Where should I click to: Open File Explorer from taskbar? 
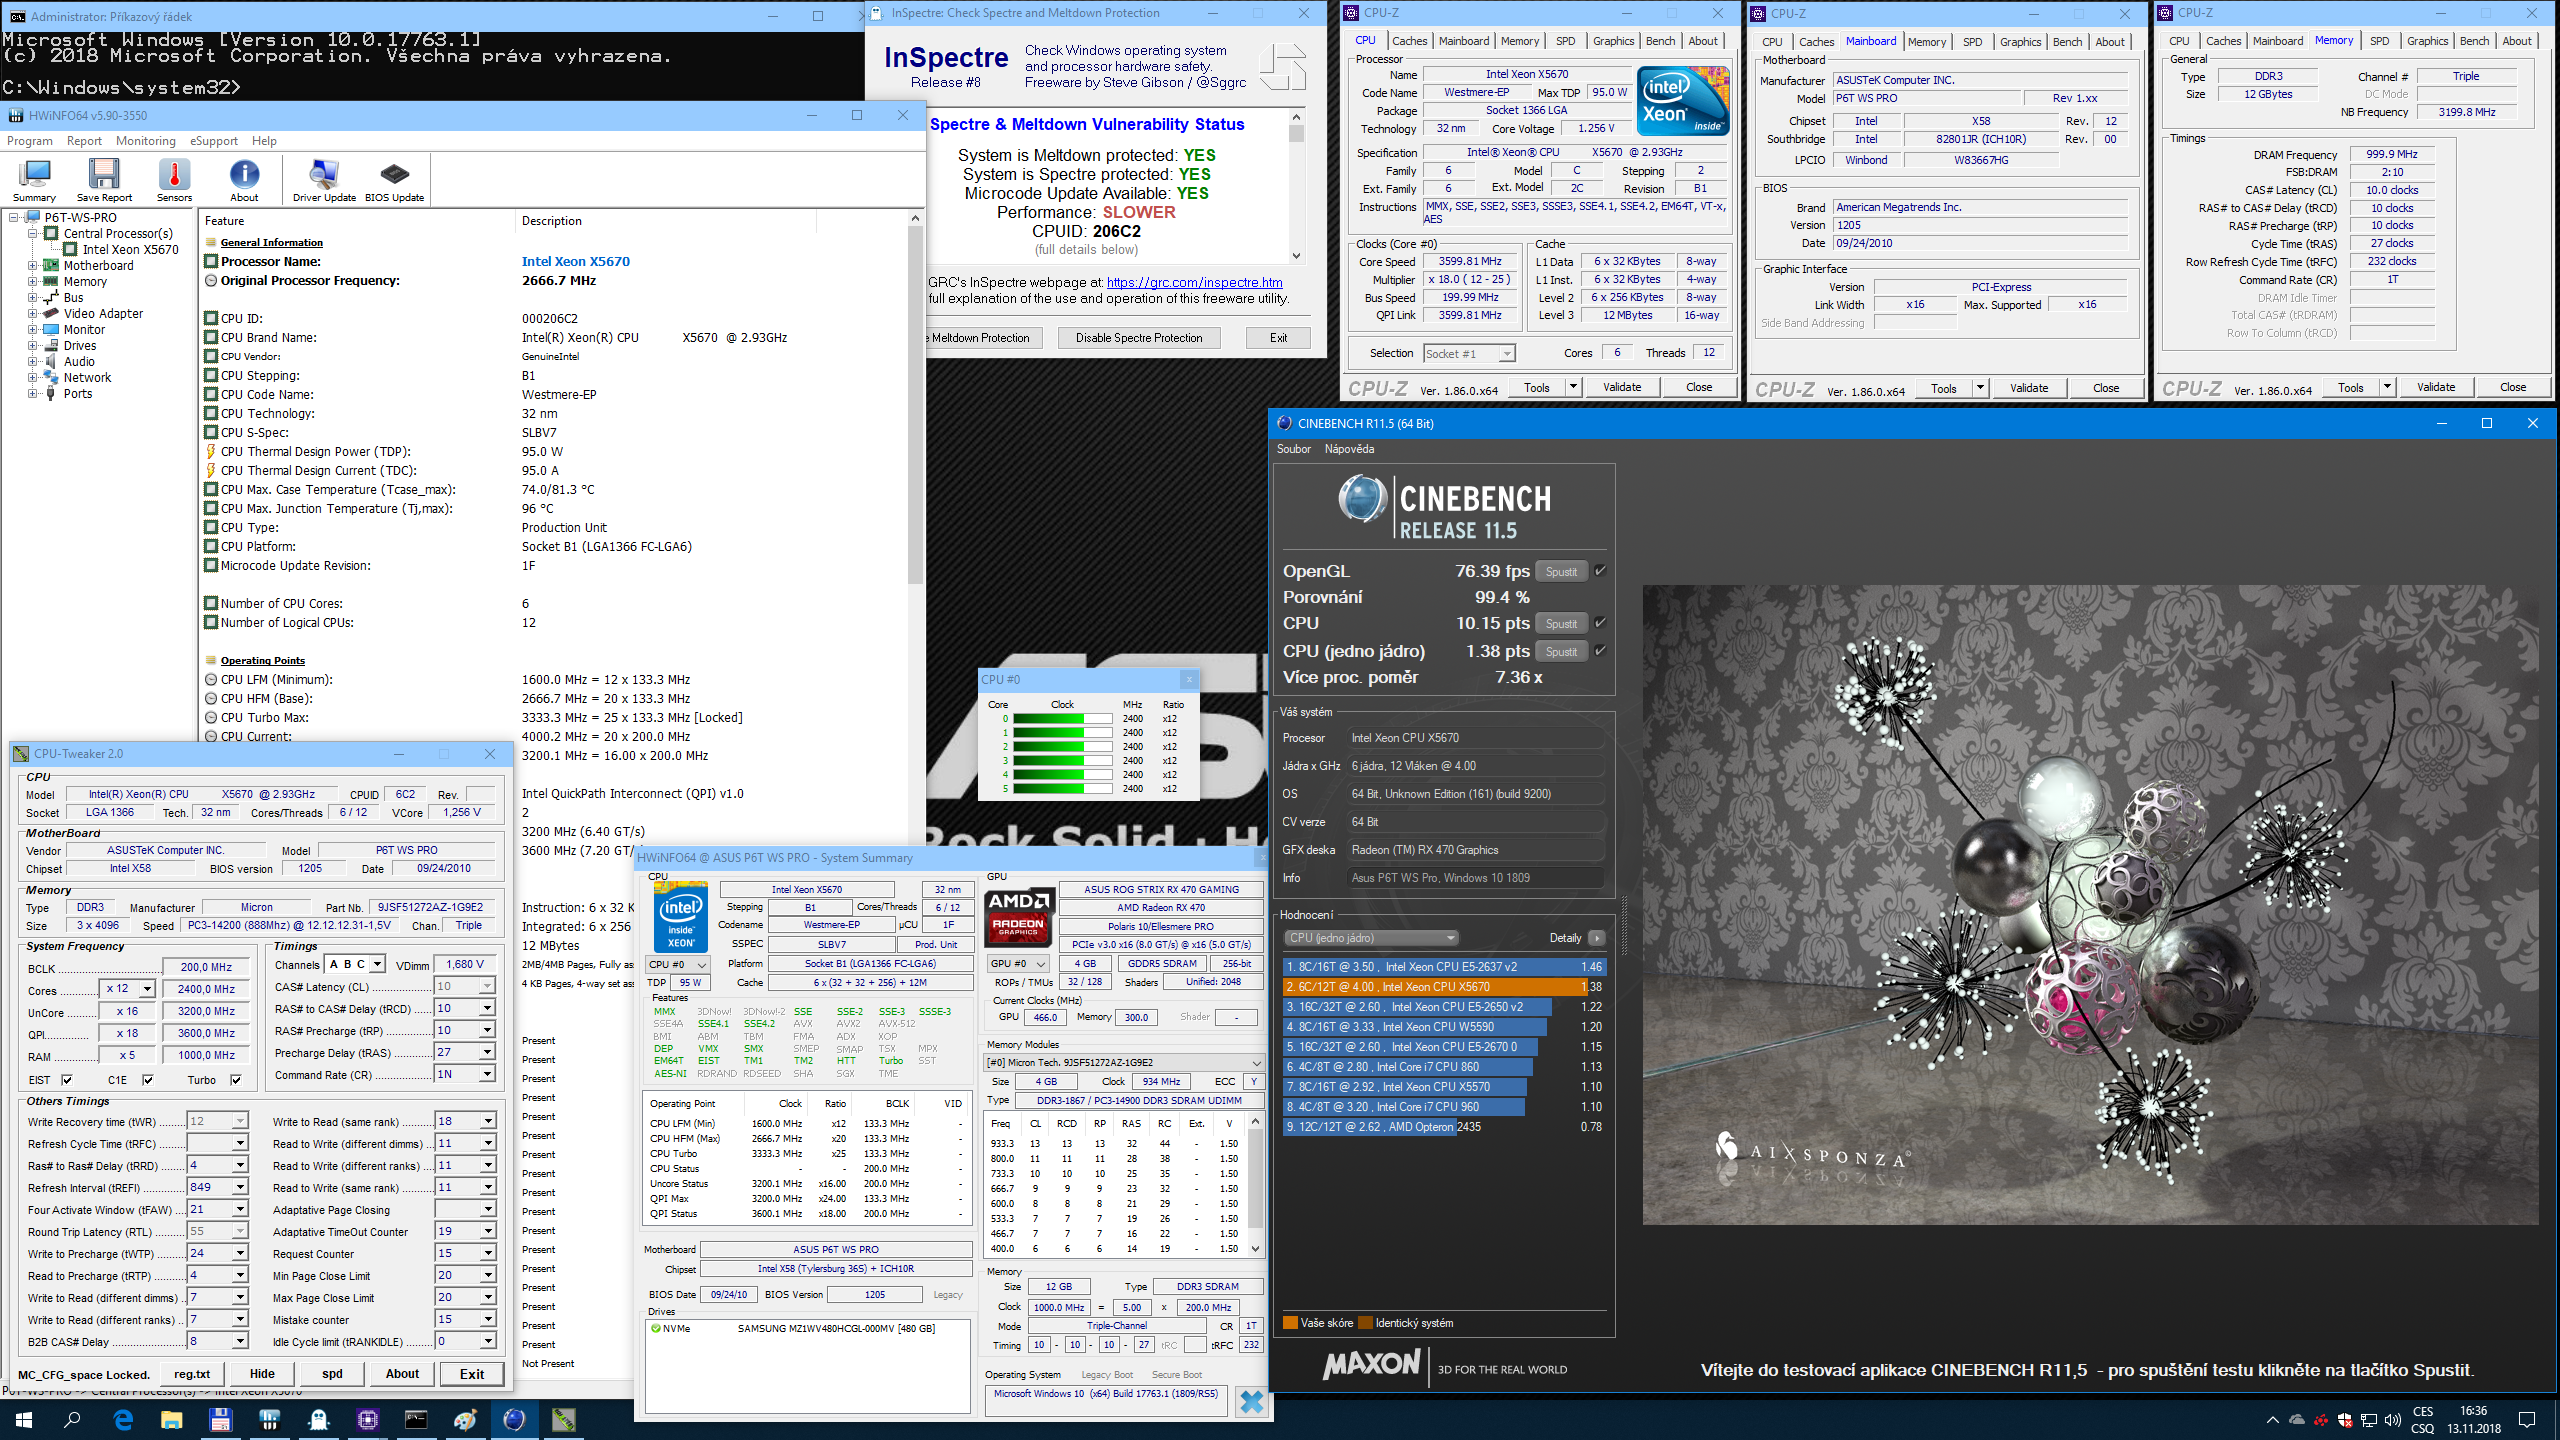point(172,1420)
